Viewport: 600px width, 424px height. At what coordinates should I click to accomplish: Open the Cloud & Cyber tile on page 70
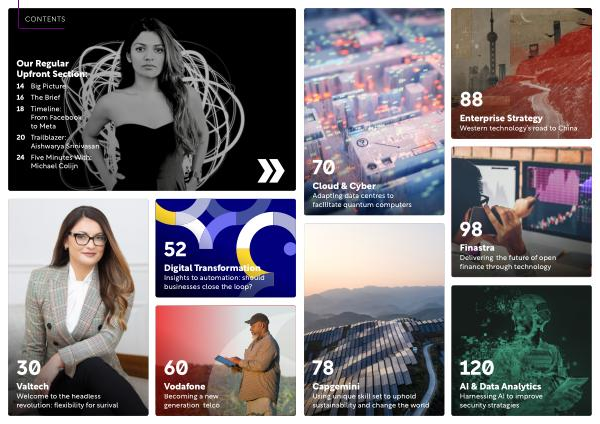point(374,111)
